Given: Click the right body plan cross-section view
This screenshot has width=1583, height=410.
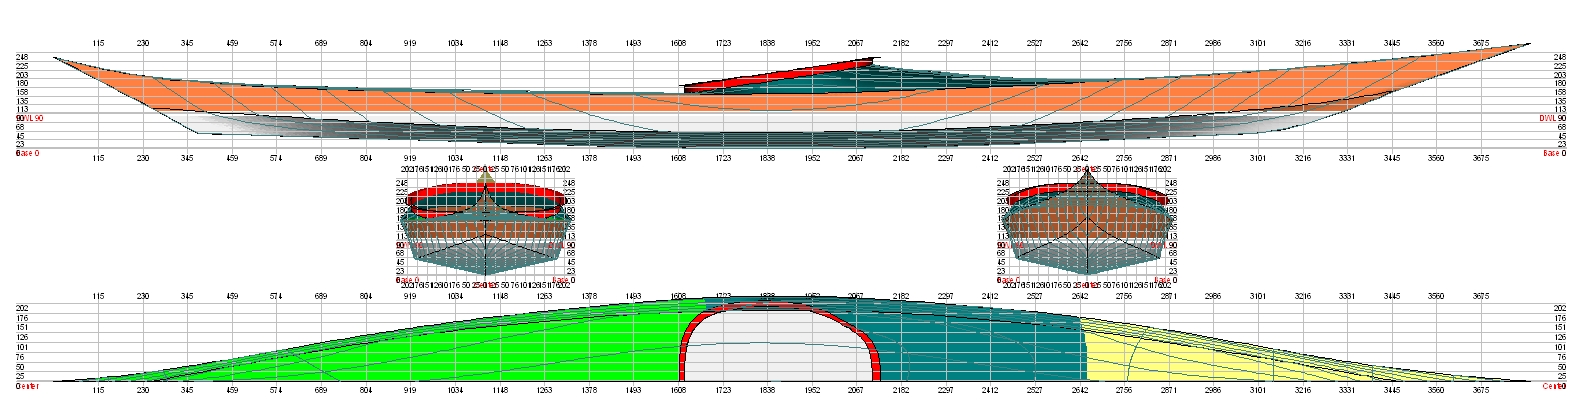Looking at the screenshot, I should click(1087, 225).
